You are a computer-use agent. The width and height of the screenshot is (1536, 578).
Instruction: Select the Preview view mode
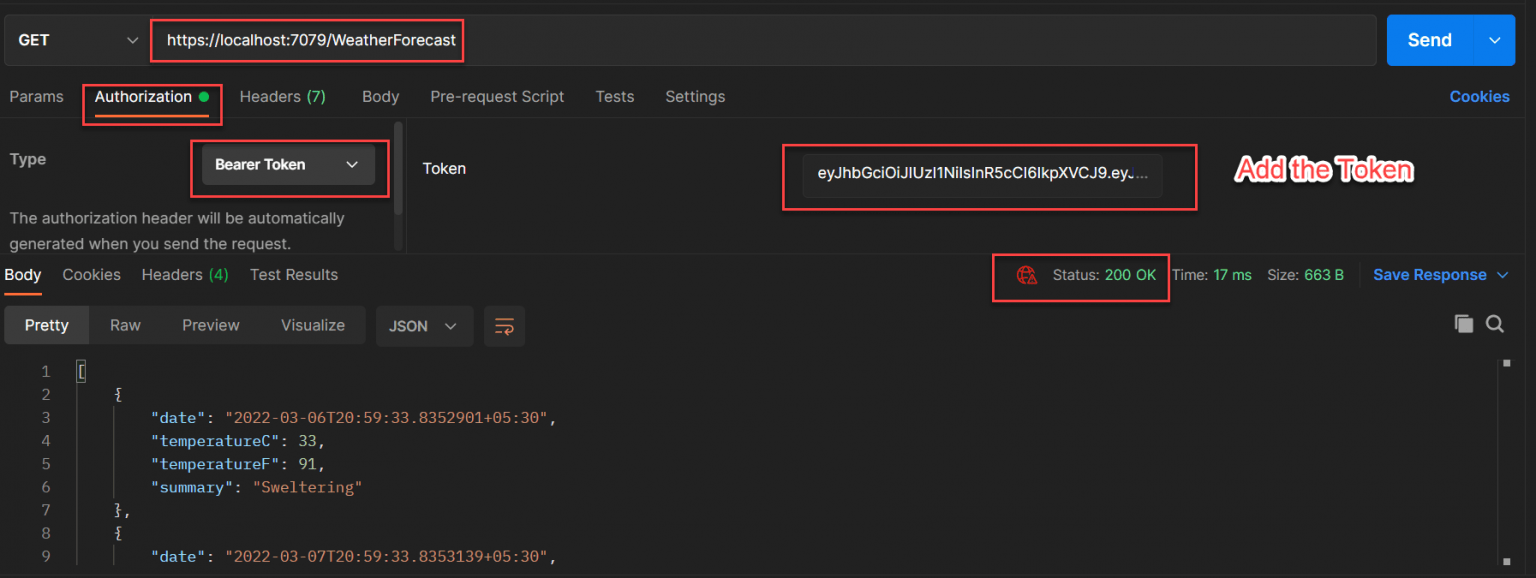pyautogui.click(x=211, y=325)
